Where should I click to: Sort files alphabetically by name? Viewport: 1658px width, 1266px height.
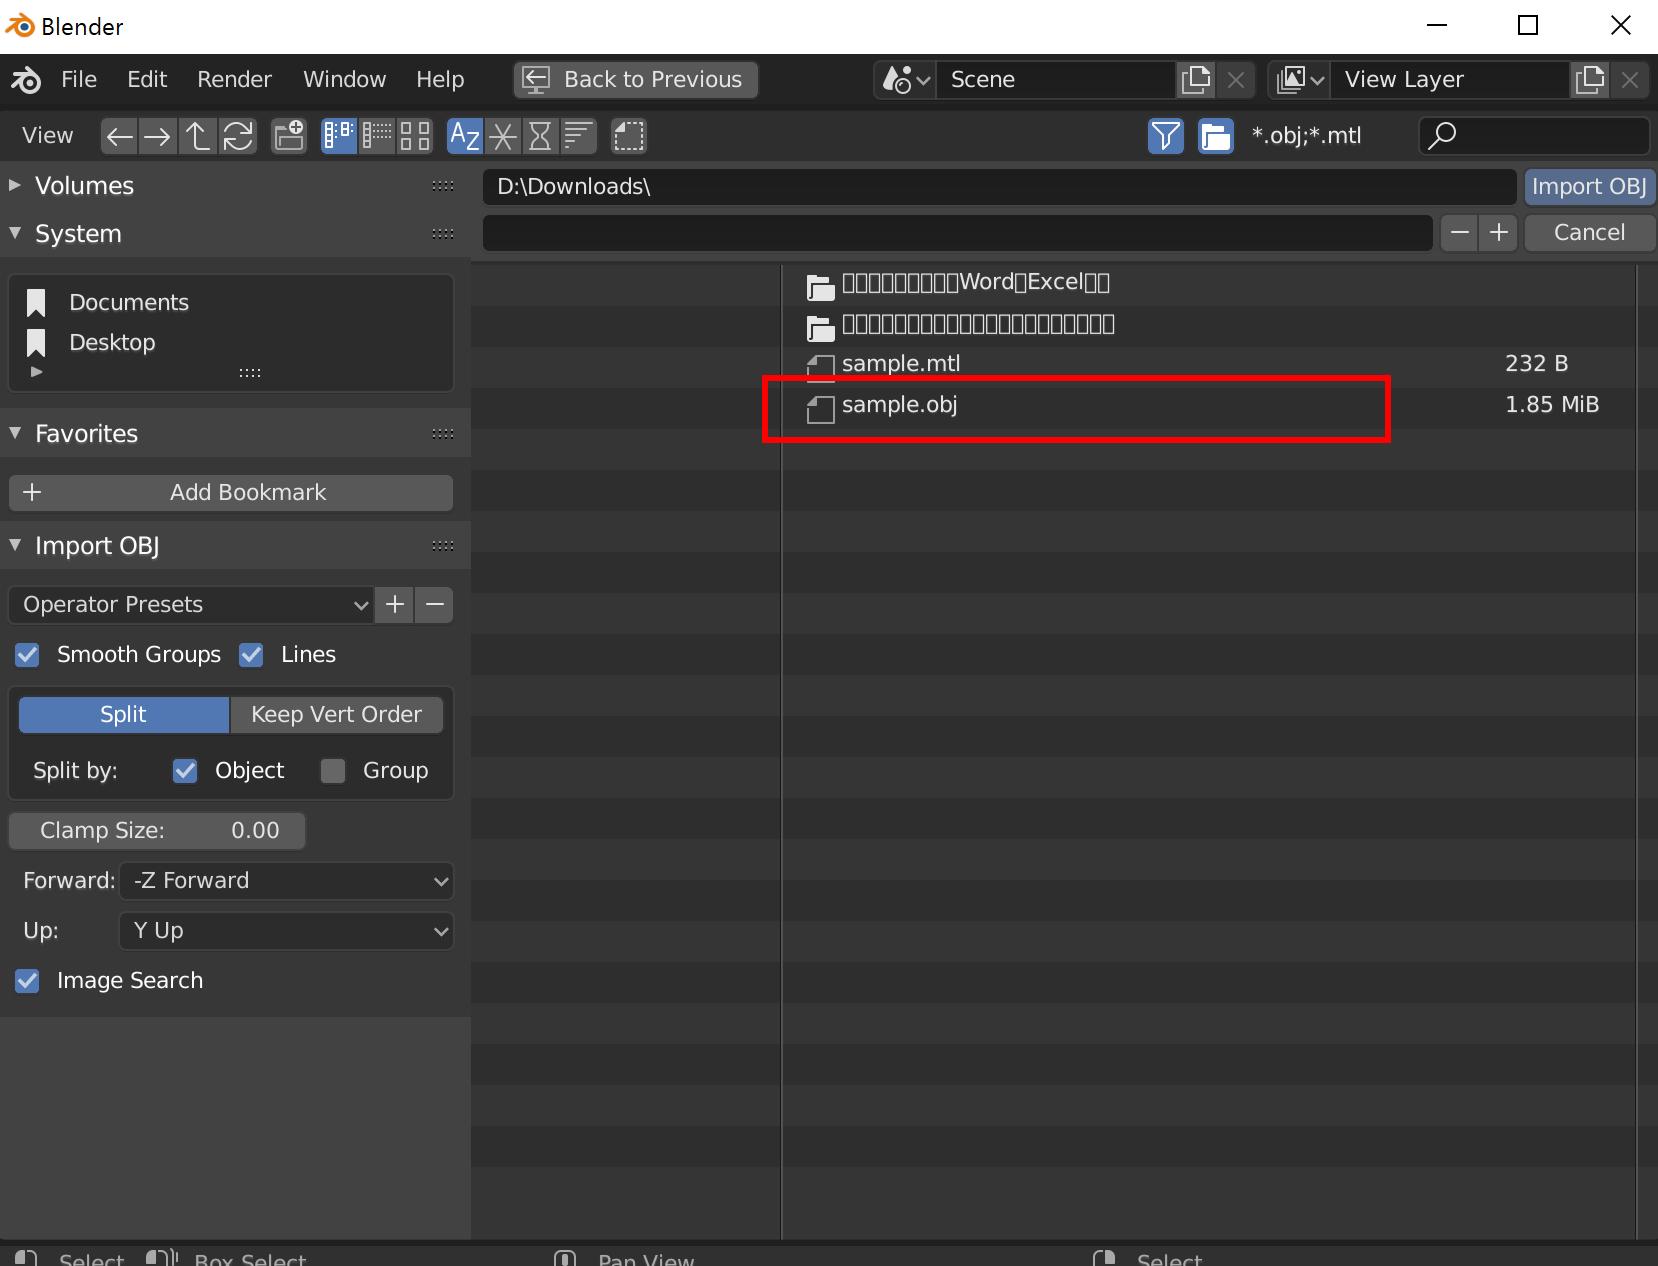465,136
